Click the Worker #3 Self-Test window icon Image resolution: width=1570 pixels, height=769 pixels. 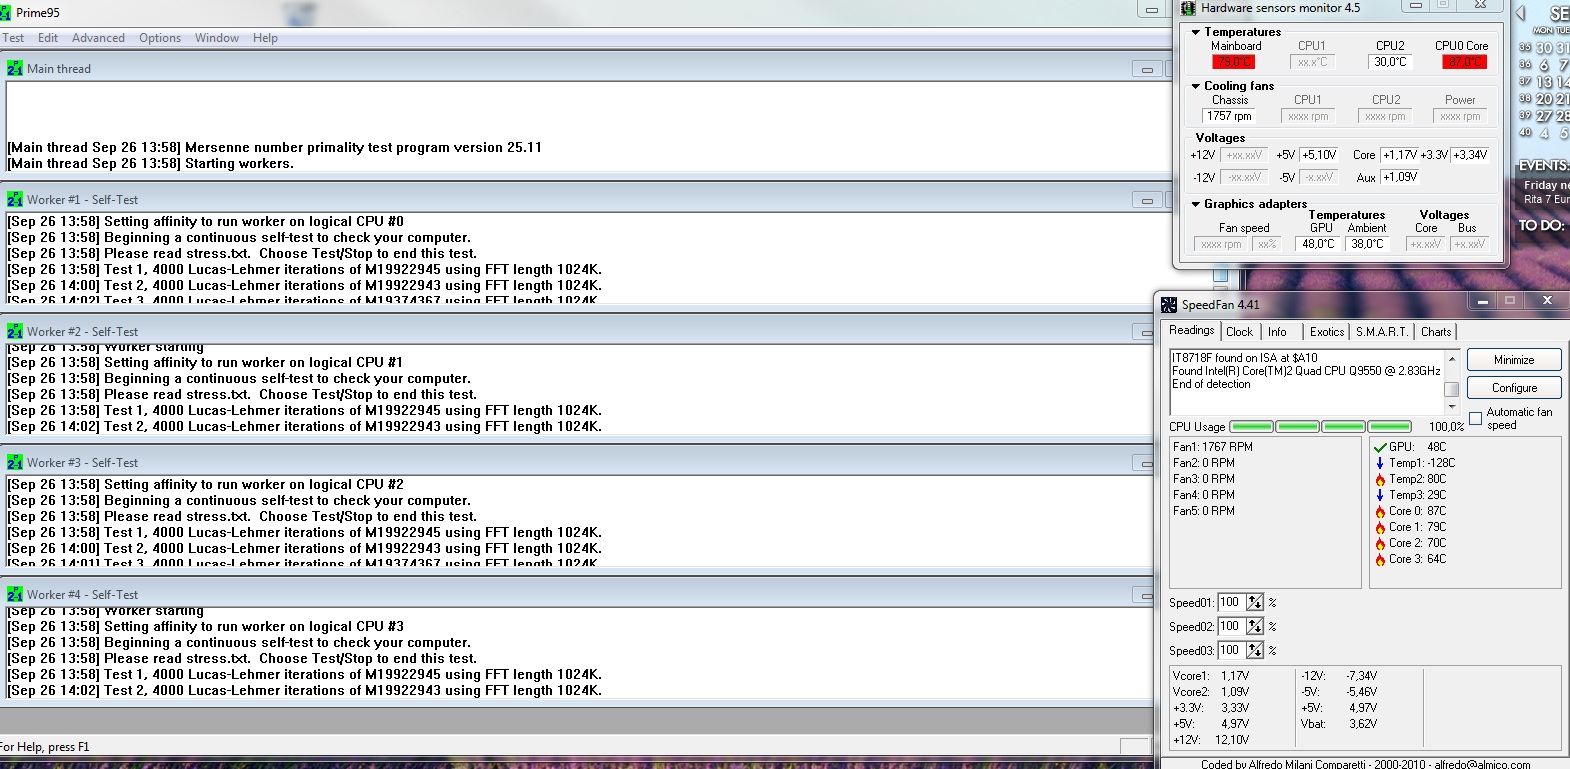tap(15, 462)
